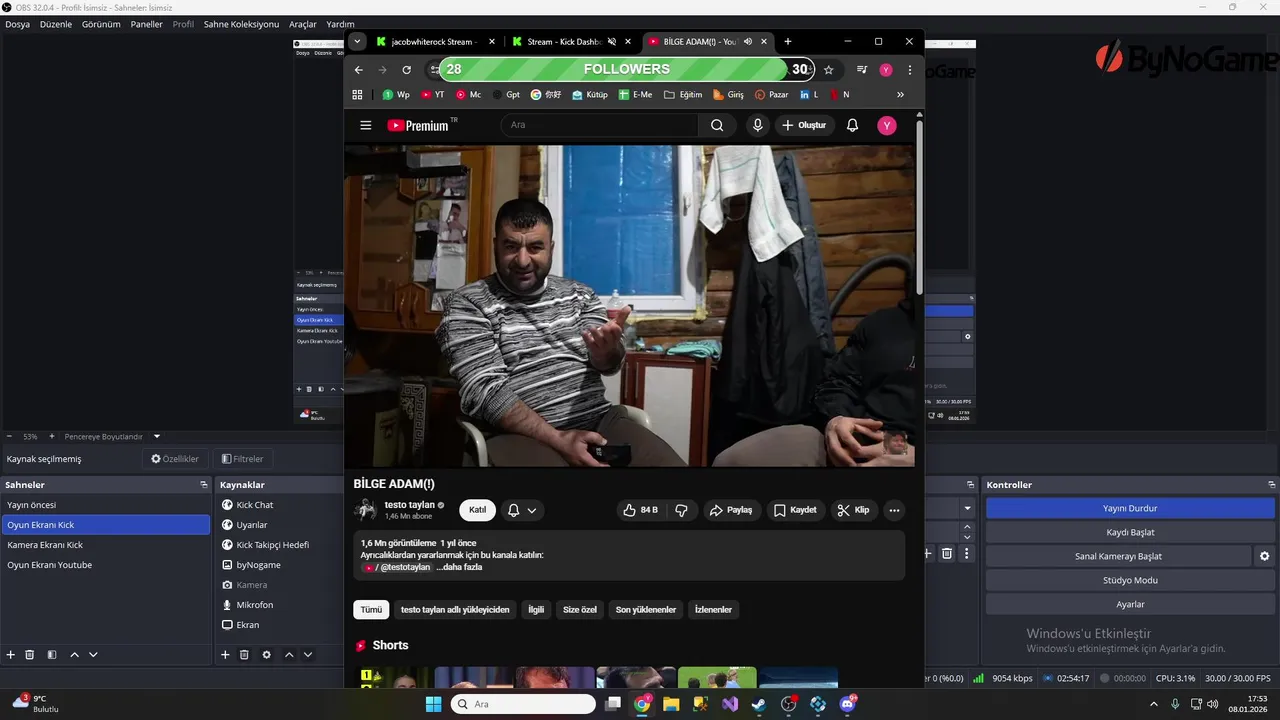Image resolution: width=1280 pixels, height=720 pixels.
Task: Open YouTube account avatar menu
Action: pos(887,125)
